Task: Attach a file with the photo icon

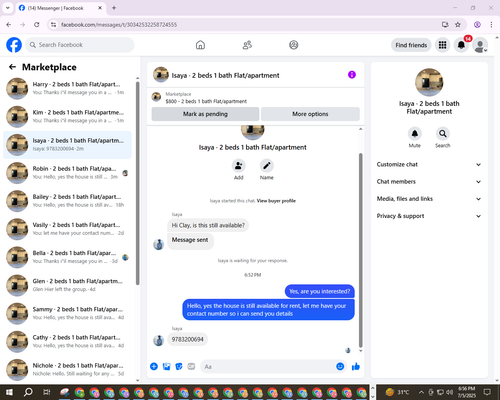Action: 166,367
